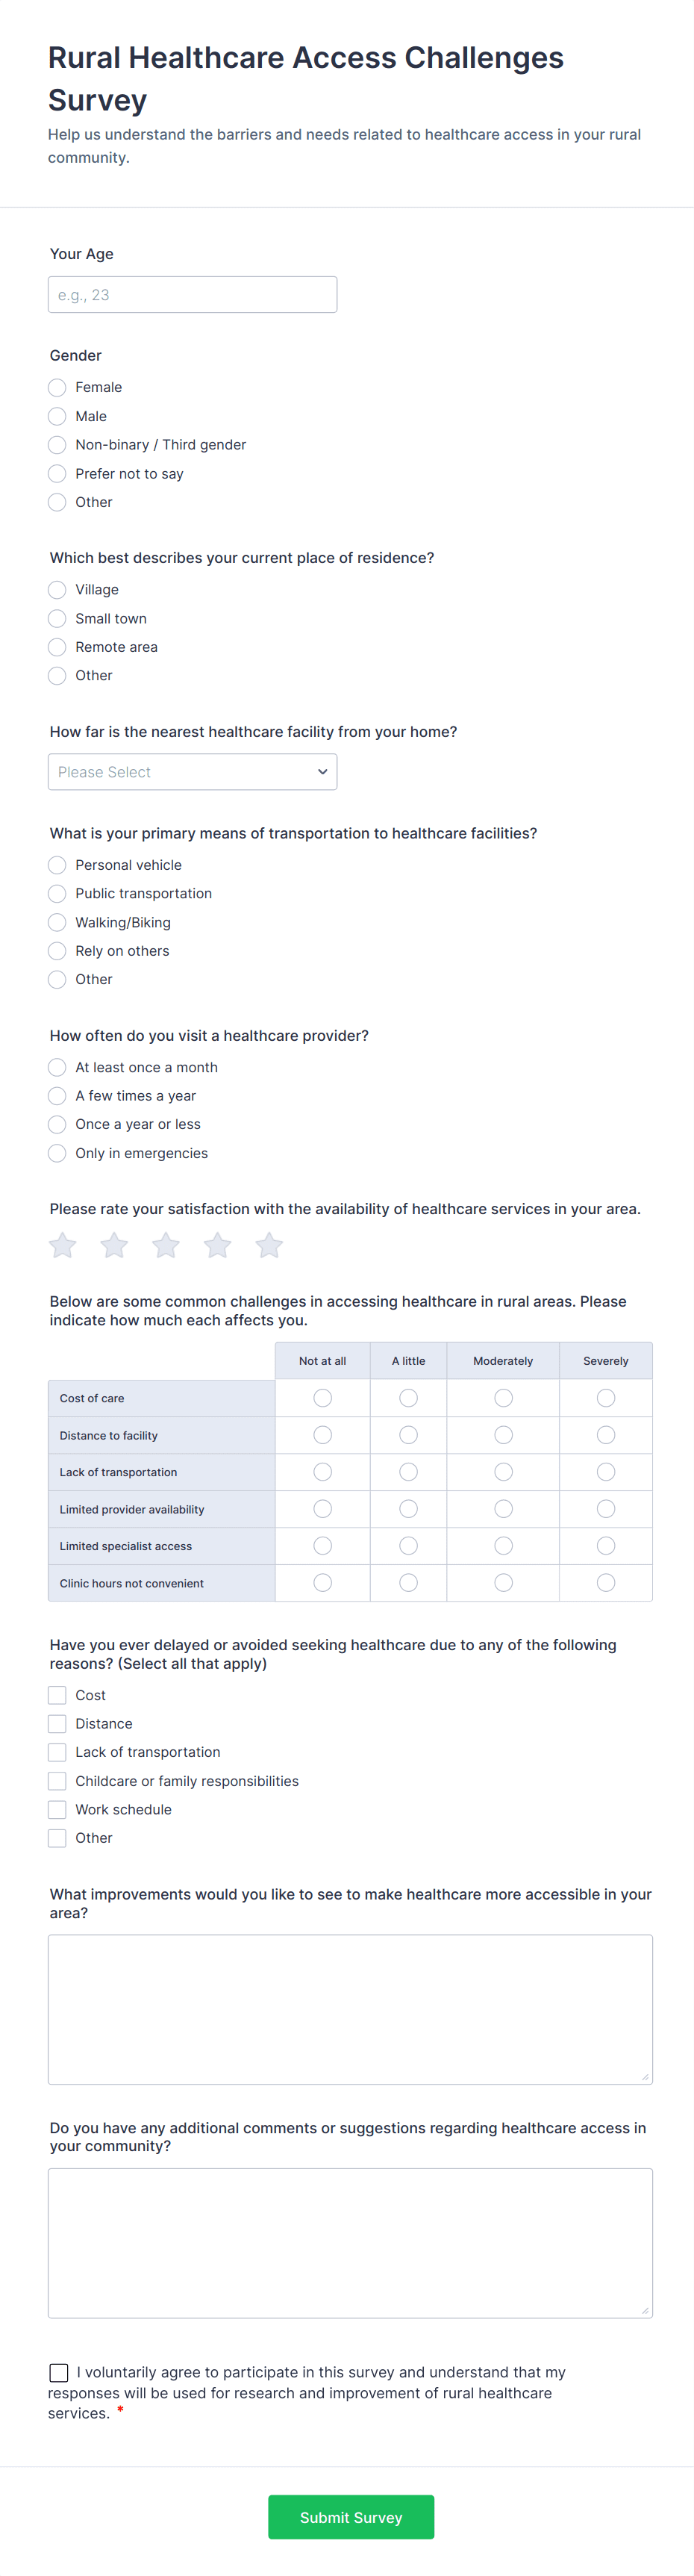Pick Walking/Biking as primary transportation
The width and height of the screenshot is (694, 2576).
pos(57,922)
